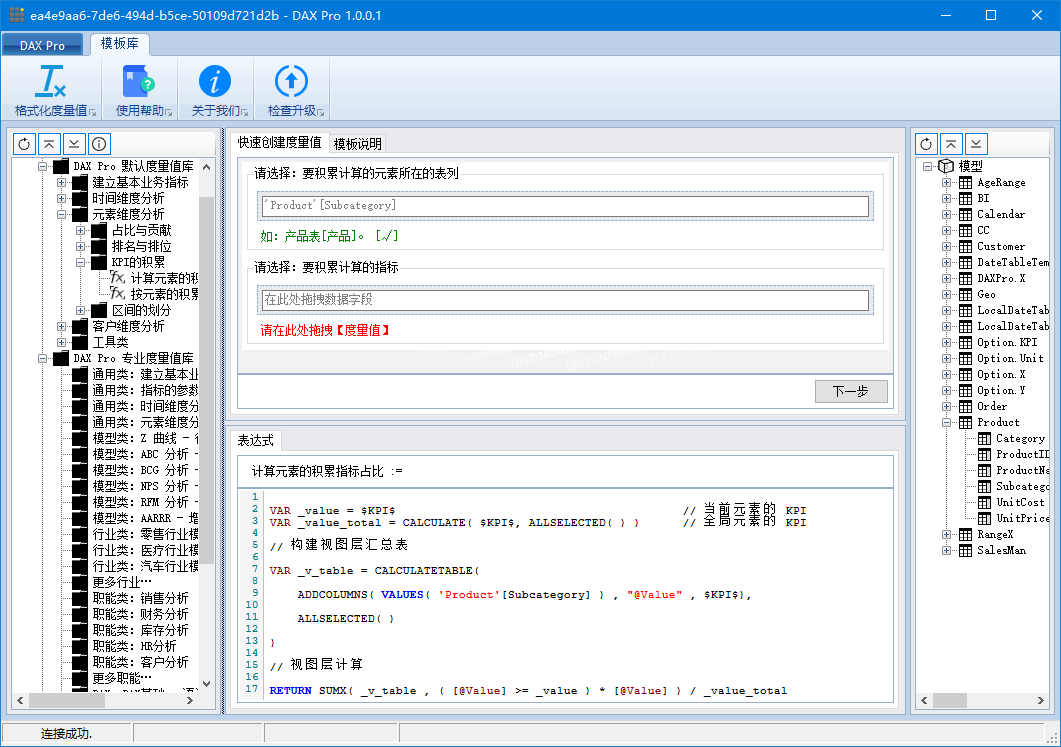Screen dimensions: 1061x747
Task: Refresh the left template library tree
Action: click(x=25, y=144)
